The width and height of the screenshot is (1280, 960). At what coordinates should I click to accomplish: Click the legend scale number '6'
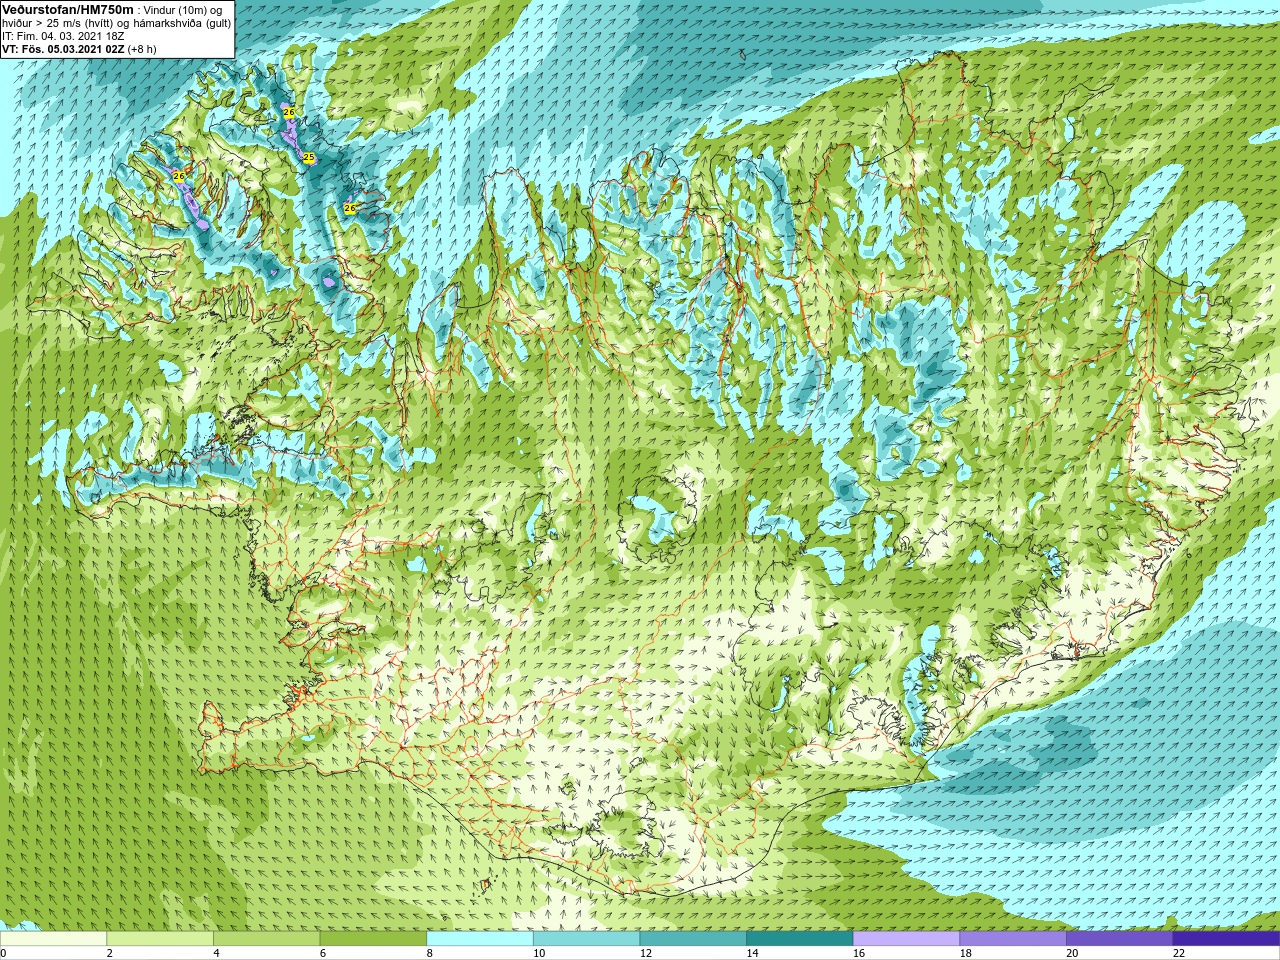click(323, 953)
